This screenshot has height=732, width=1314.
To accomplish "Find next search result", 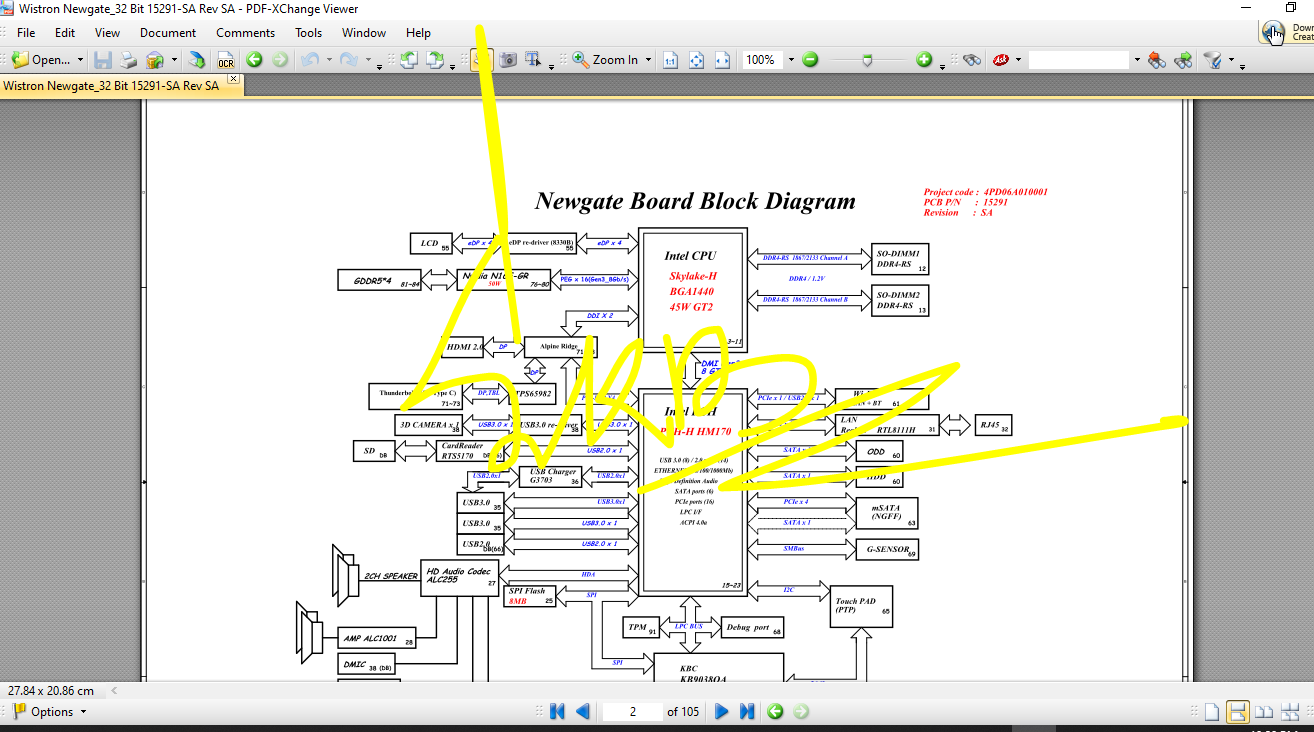I will tap(1183, 60).
